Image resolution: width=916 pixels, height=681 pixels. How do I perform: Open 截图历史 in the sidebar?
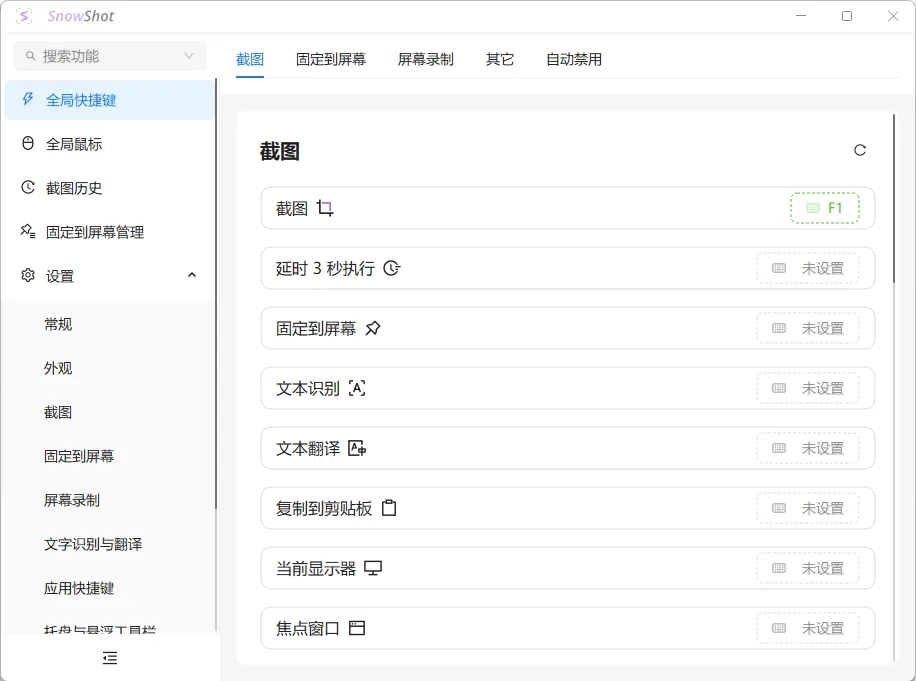[109, 188]
